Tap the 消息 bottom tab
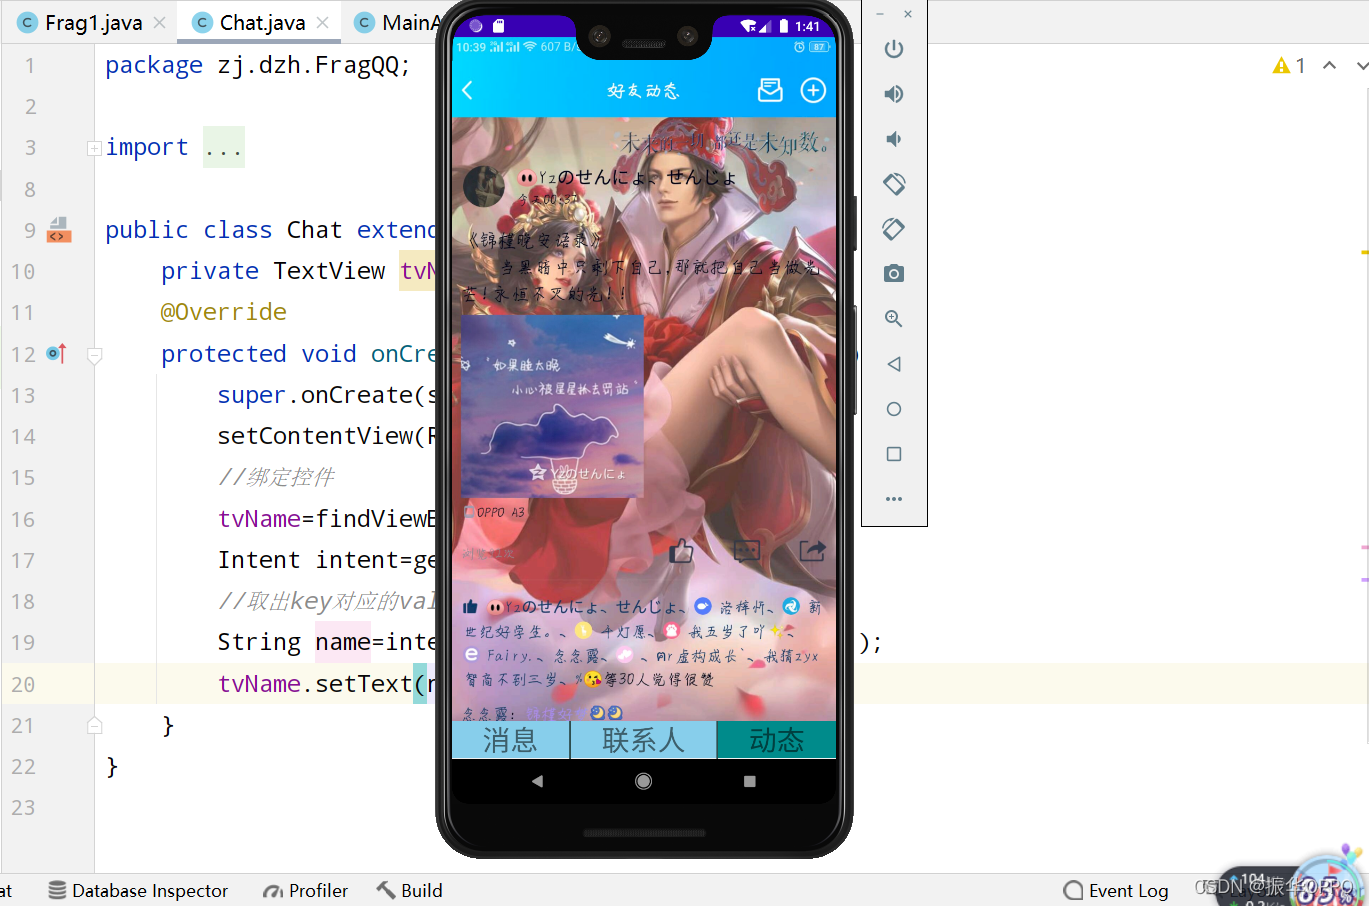The image size is (1369, 906). [510, 740]
